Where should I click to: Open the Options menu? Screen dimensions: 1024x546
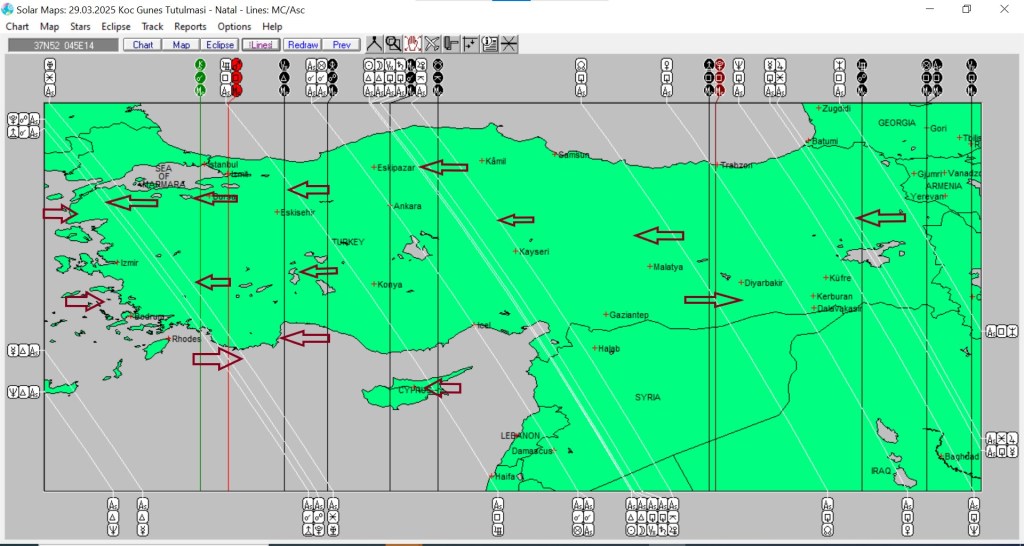click(234, 27)
